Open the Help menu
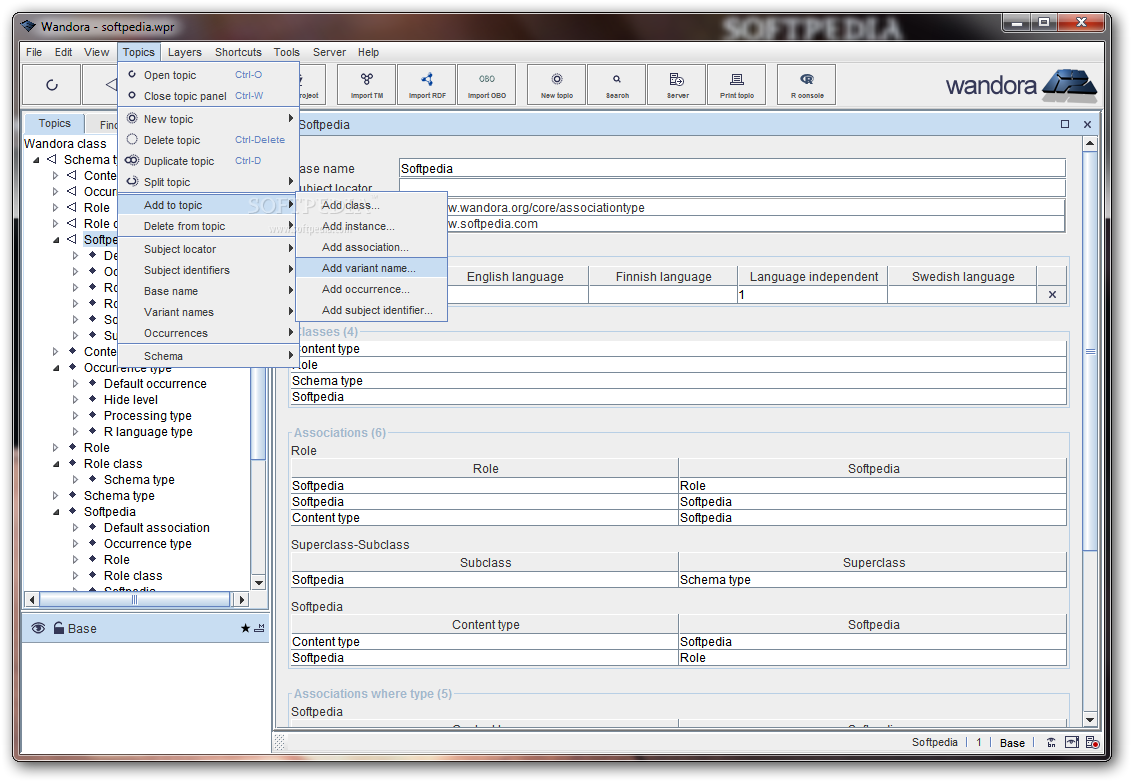 368,52
